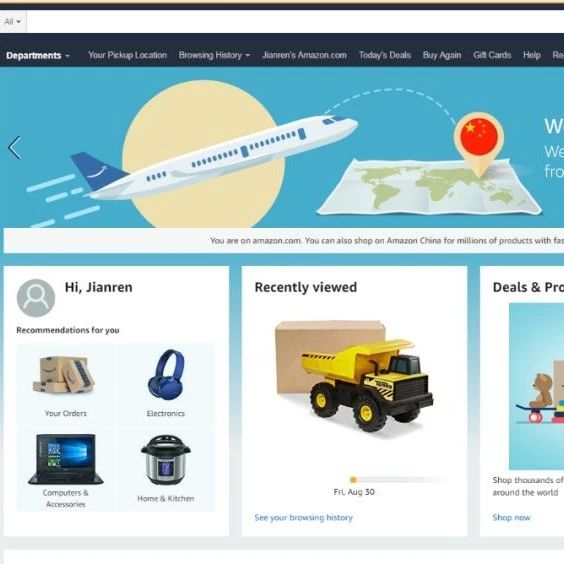Screen dimensions: 564x564
Task: Click the Deals & Promotions illustration
Action: point(536,386)
